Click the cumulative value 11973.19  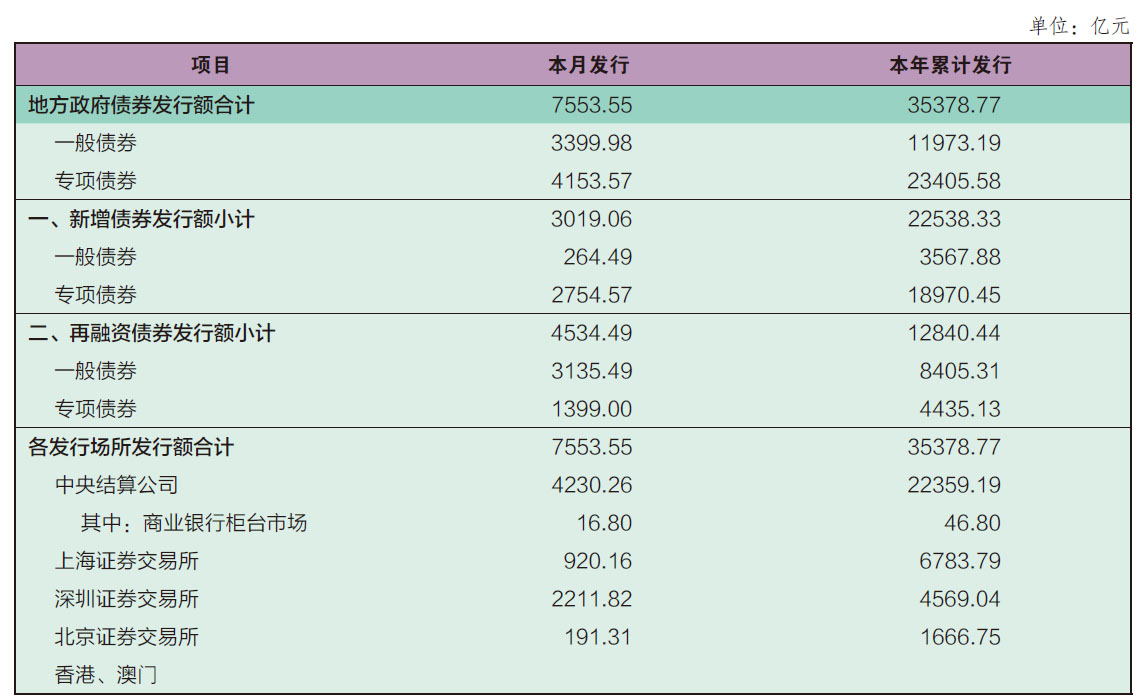point(954,143)
